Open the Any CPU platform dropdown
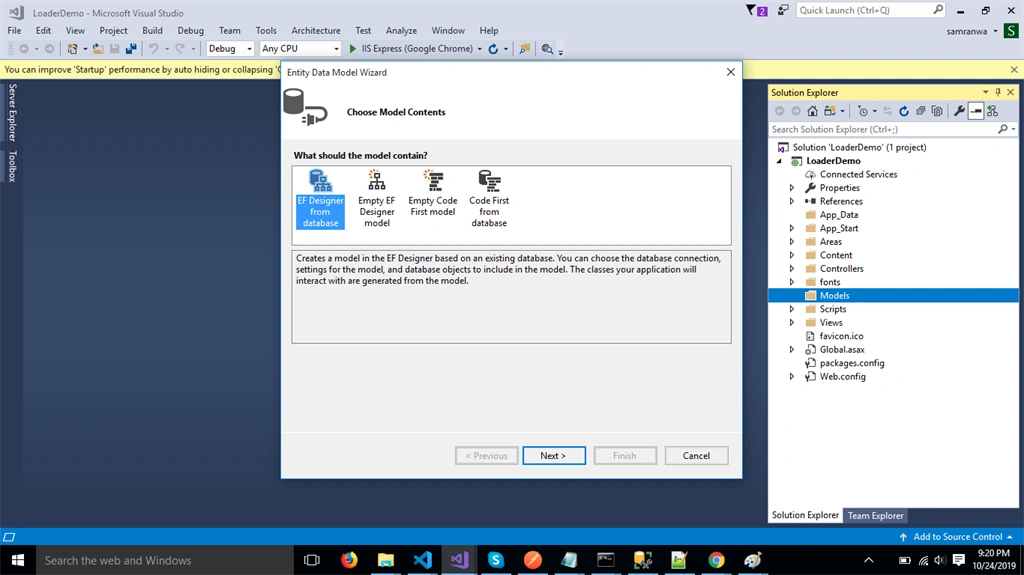 300,48
